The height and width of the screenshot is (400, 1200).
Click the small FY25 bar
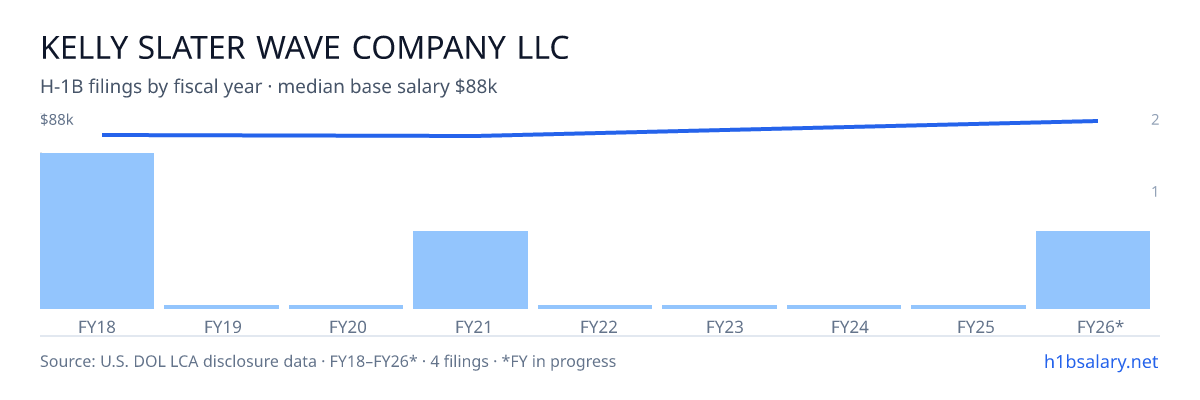[x=968, y=307]
